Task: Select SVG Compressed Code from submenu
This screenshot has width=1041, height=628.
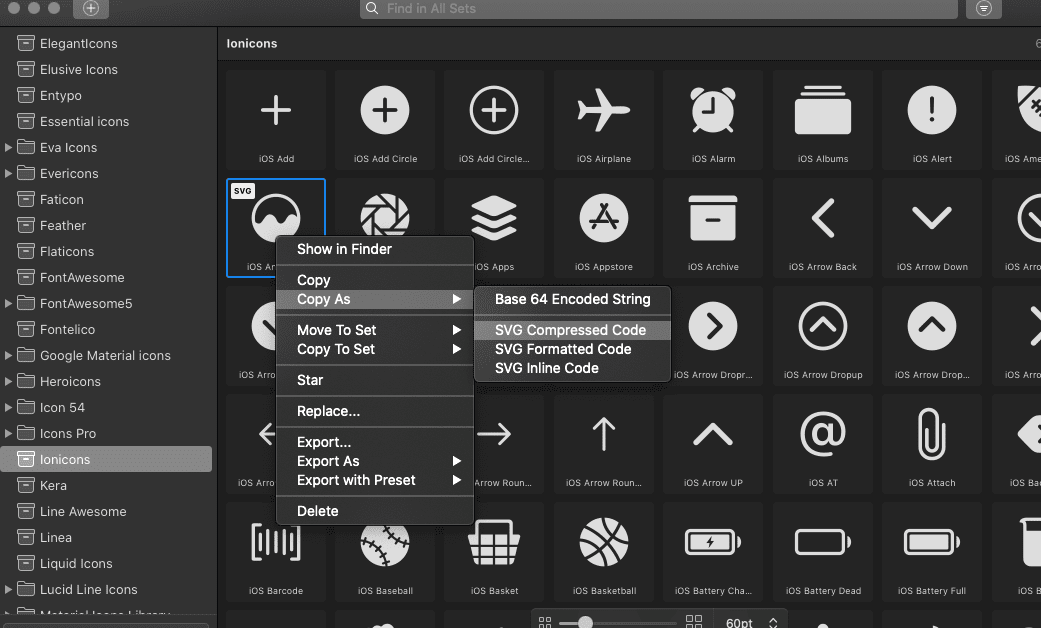Action: 572,330
